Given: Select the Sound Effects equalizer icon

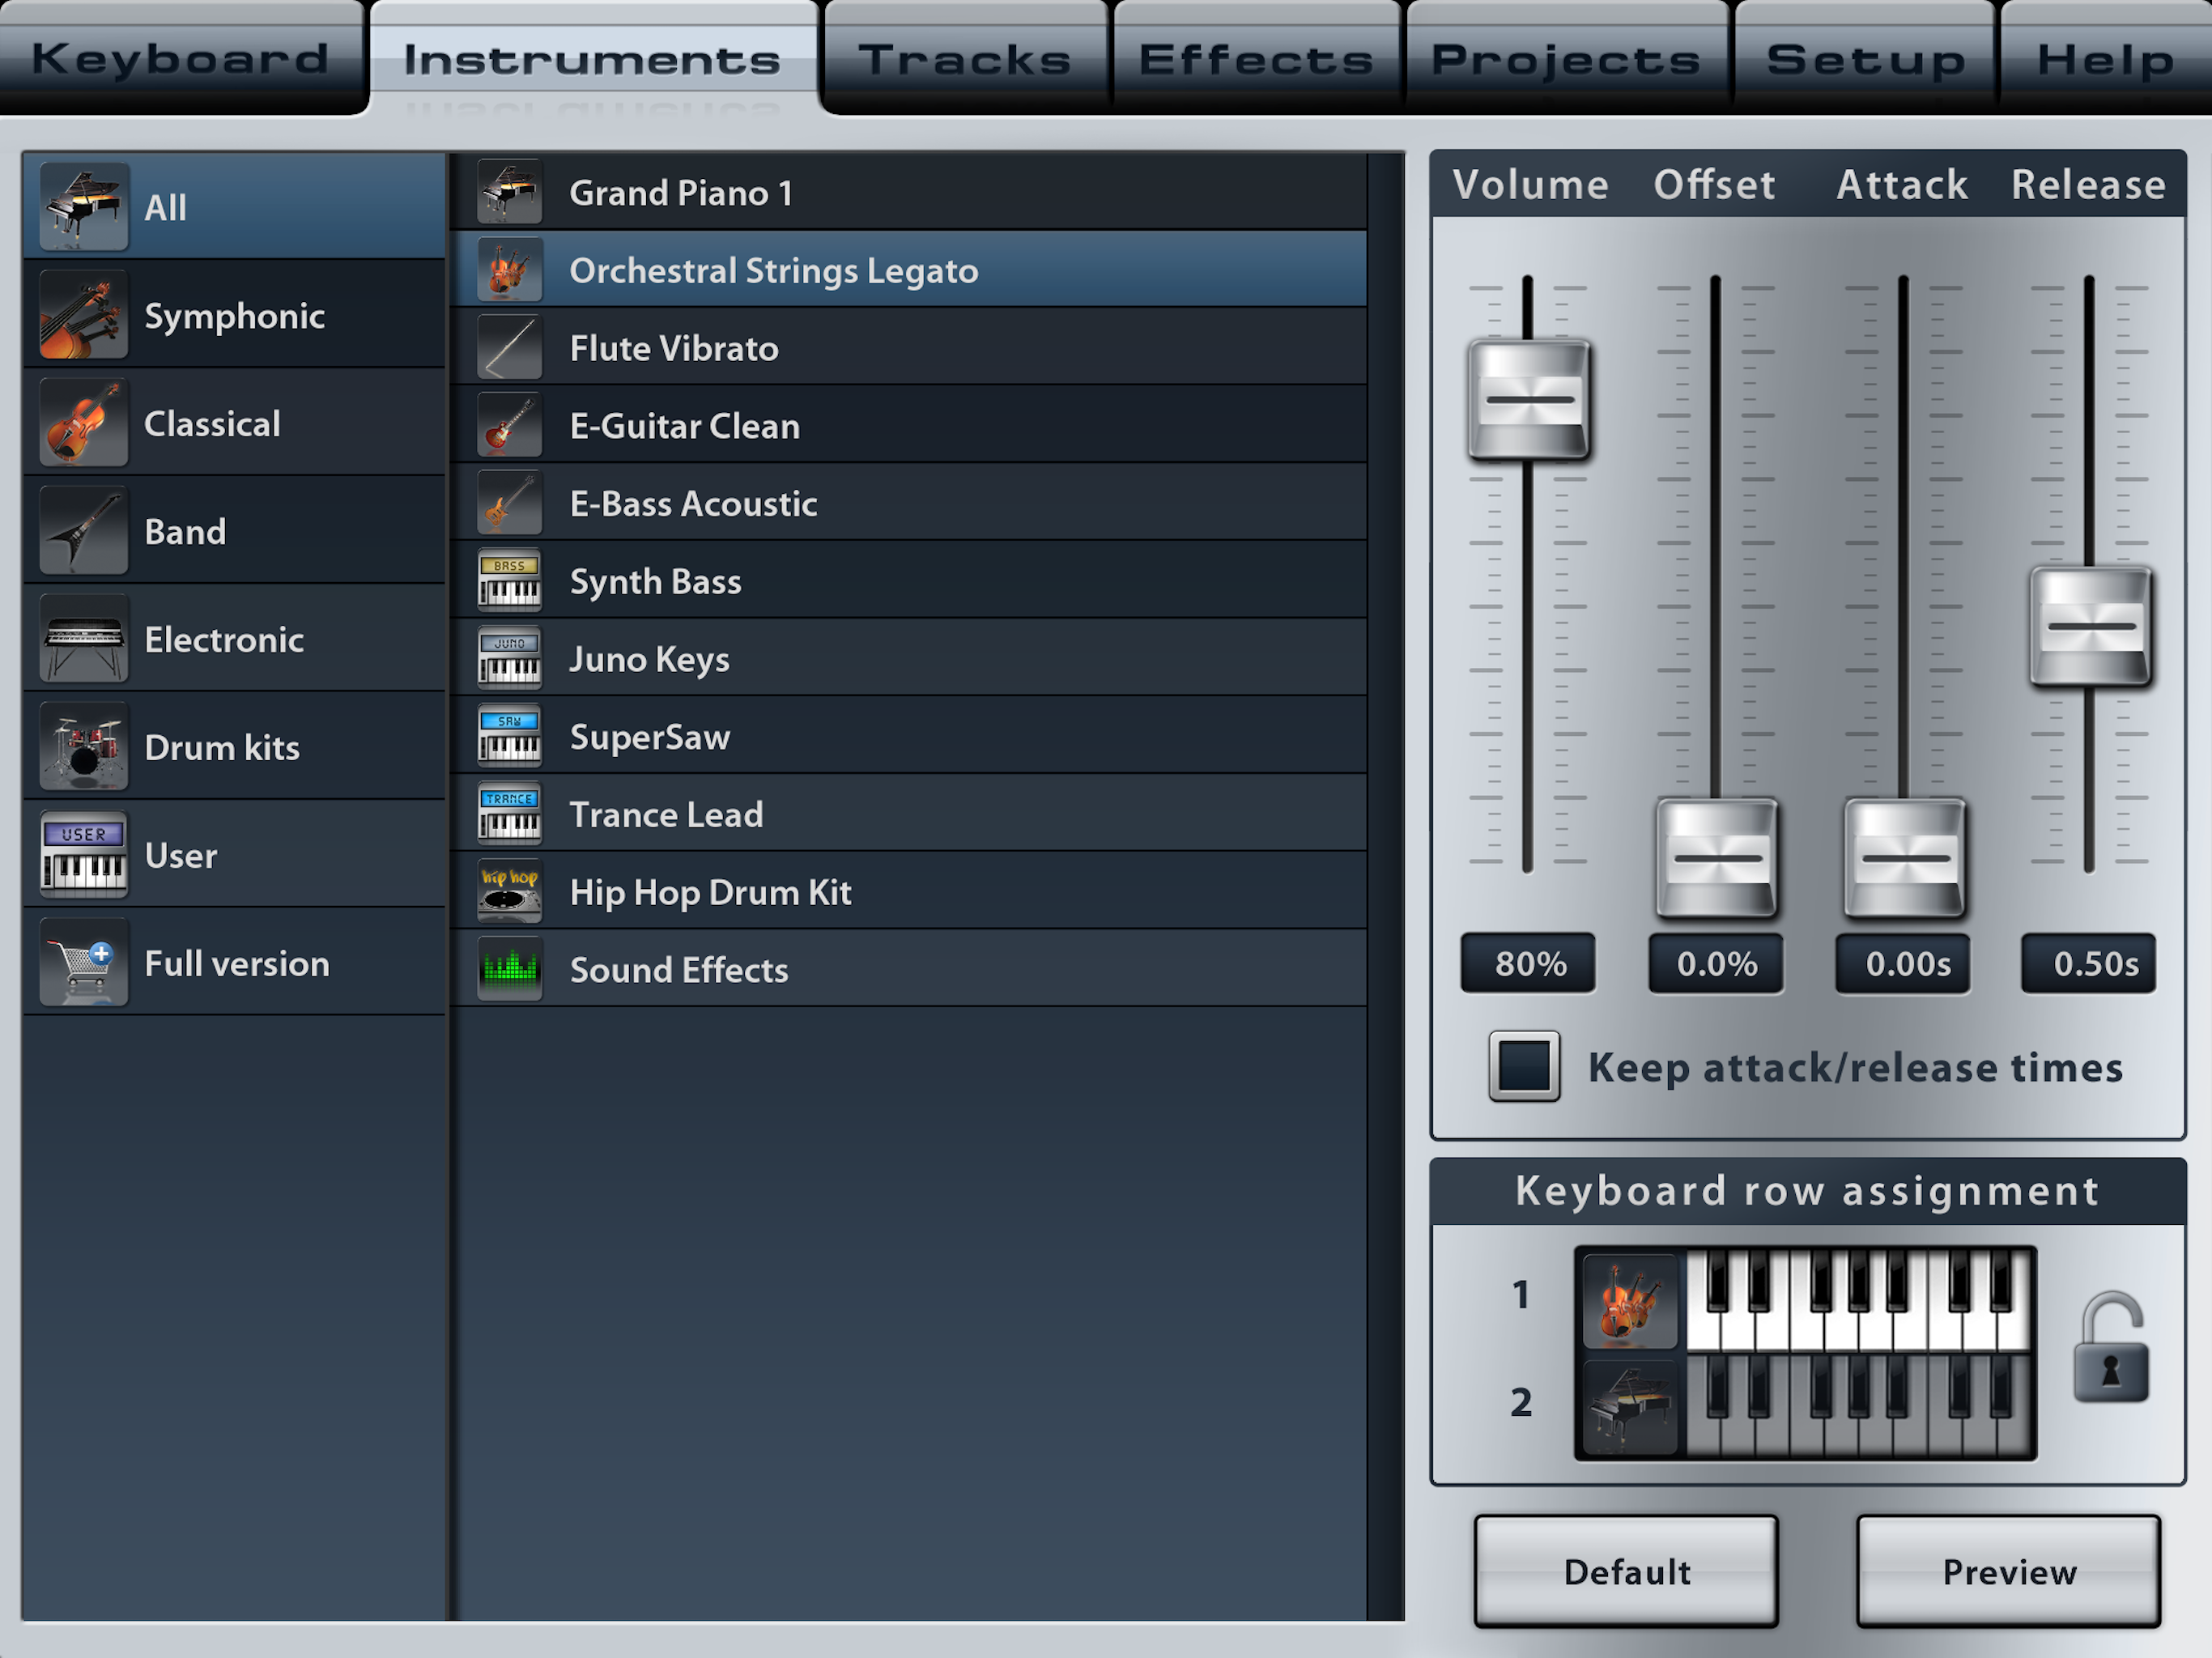Looking at the screenshot, I should (x=510, y=969).
